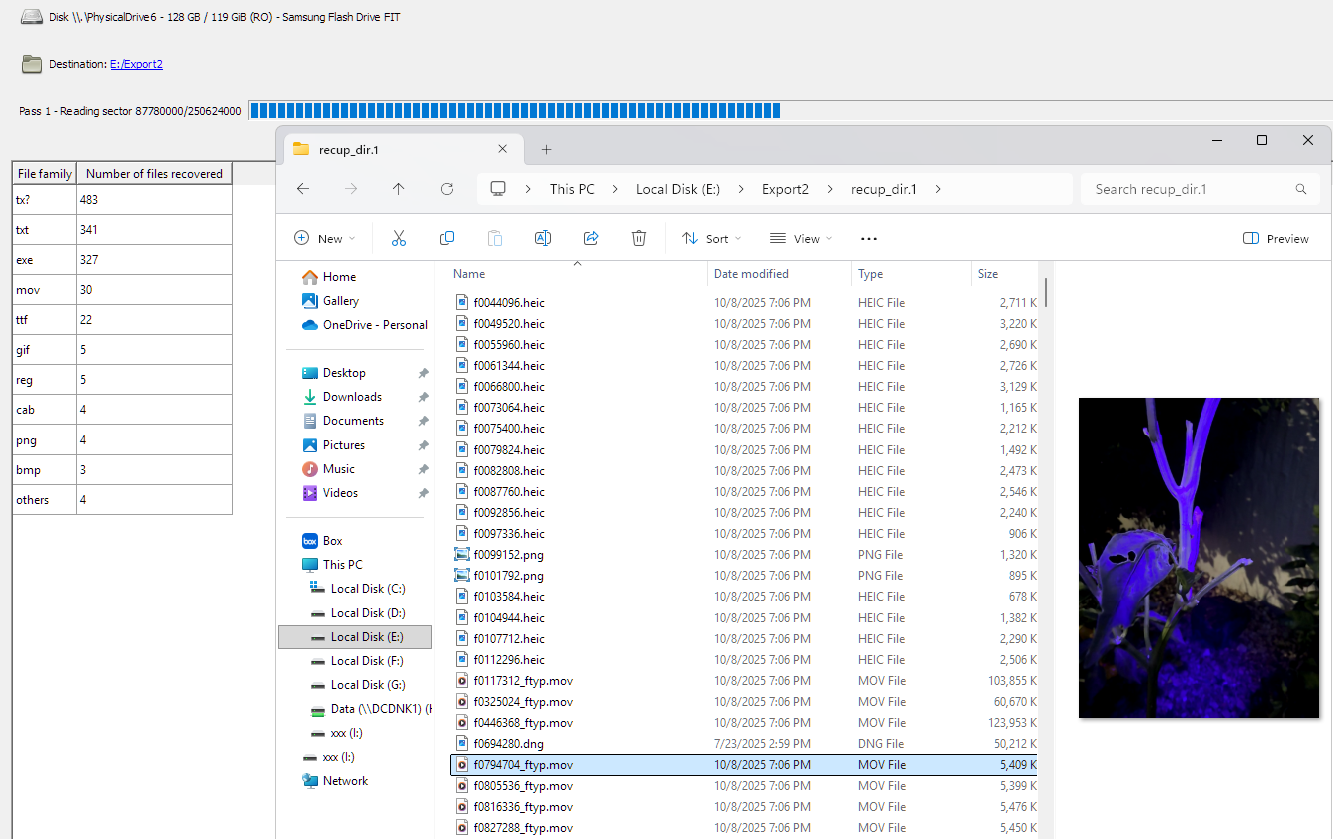
Task: Go up one folder level arrow
Action: [x=399, y=189]
